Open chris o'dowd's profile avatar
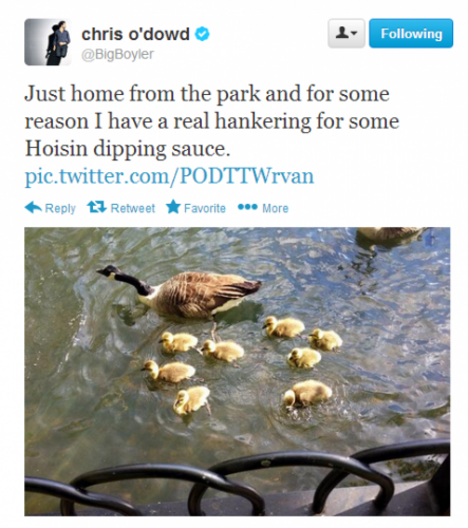The width and height of the screenshot is (468, 528). tap(47, 42)
